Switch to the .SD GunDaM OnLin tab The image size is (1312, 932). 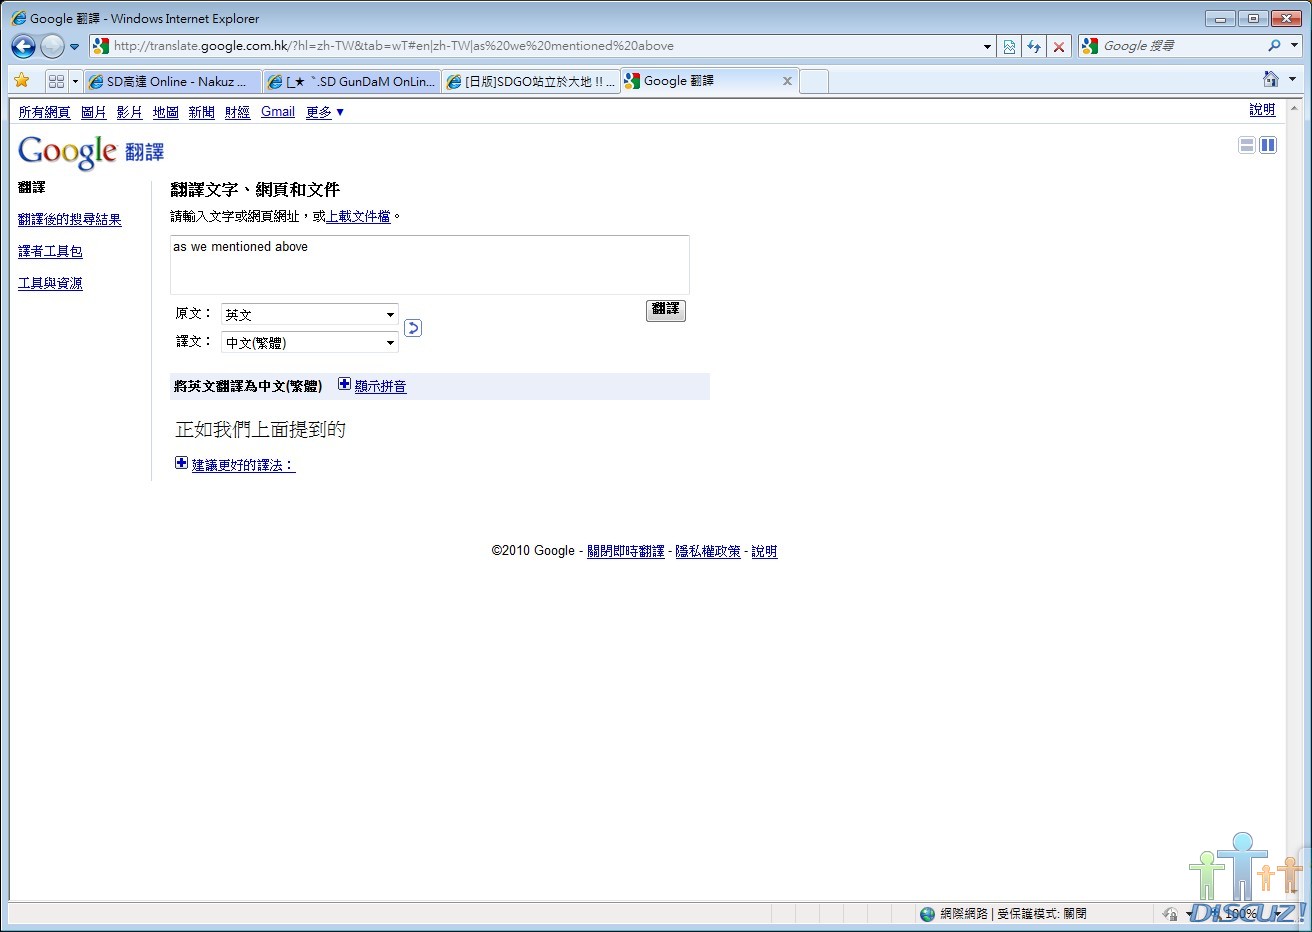tap(351, 82)
